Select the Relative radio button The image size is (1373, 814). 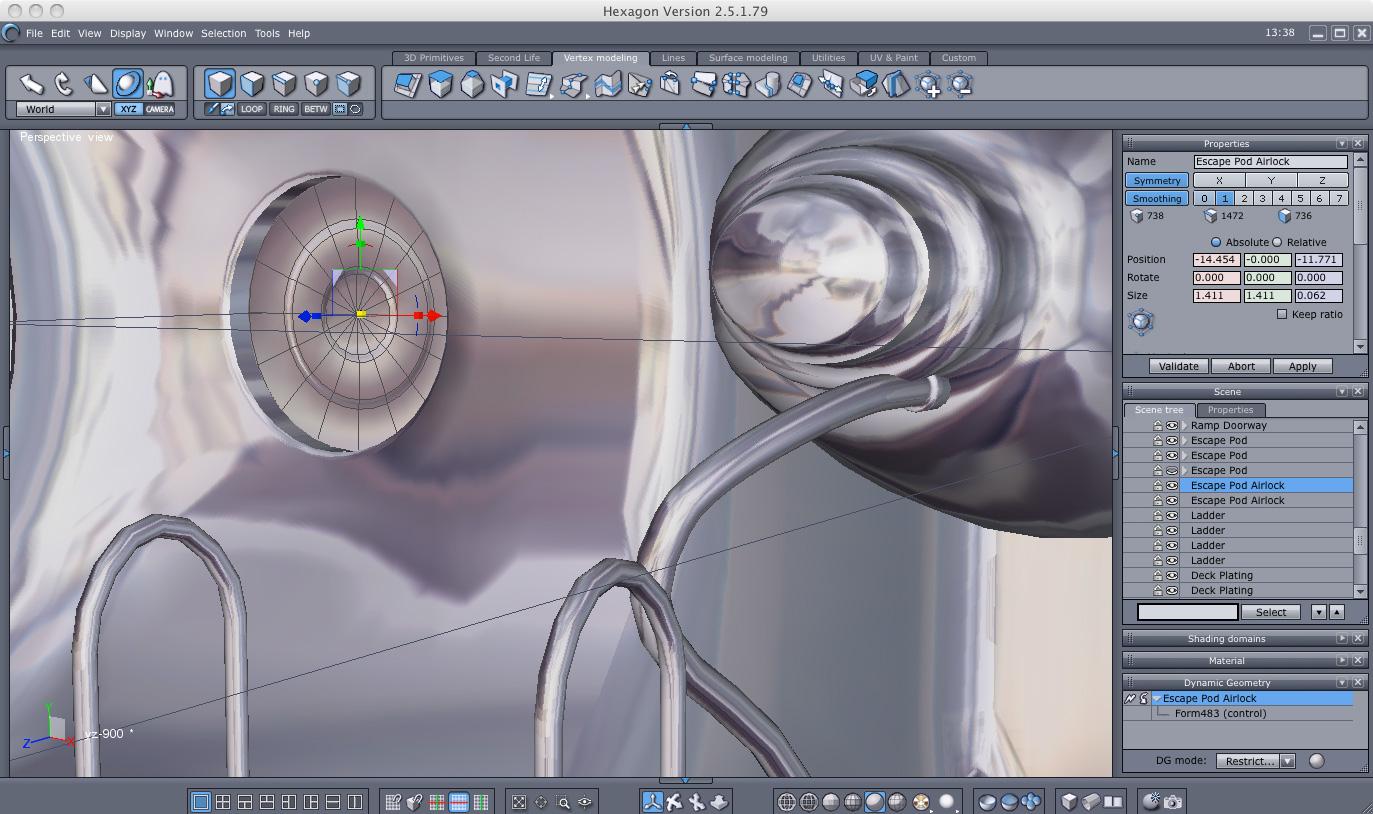coord(1277,242)
